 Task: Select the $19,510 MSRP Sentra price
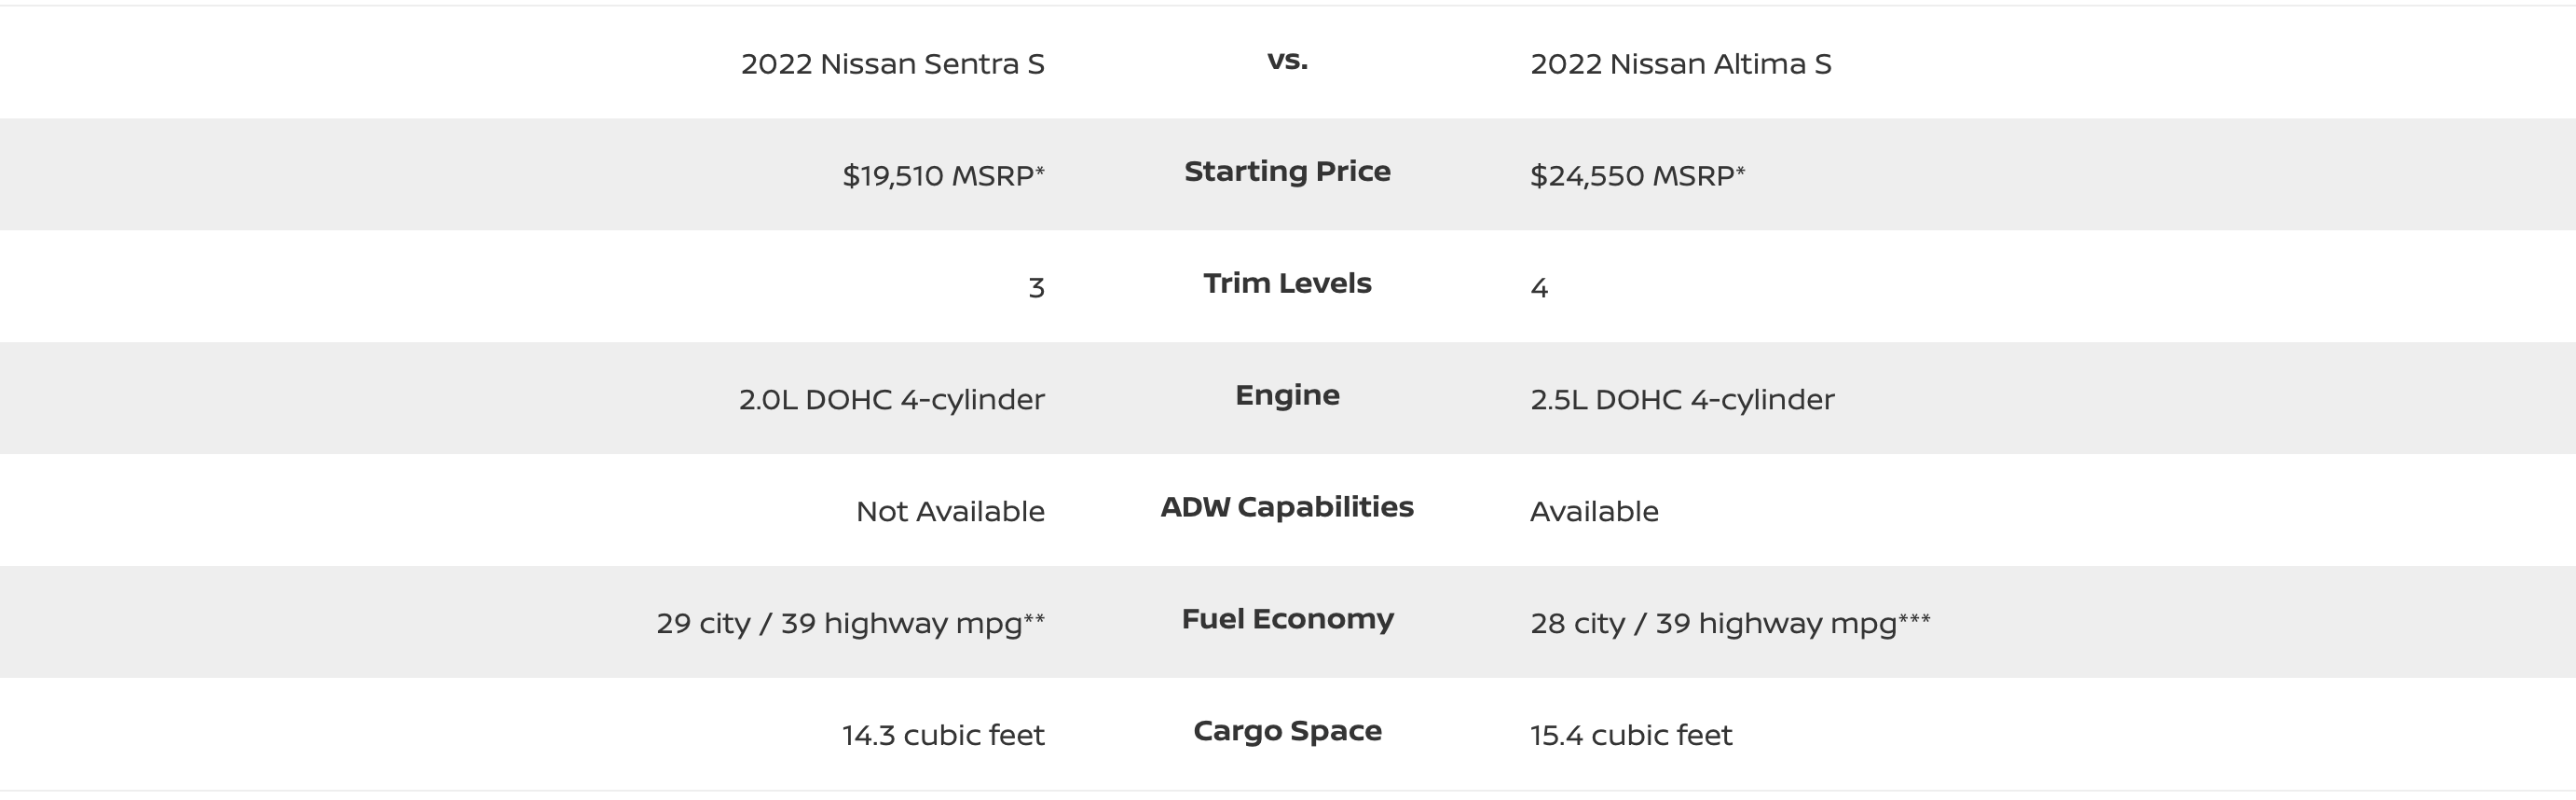coord(943,176)
